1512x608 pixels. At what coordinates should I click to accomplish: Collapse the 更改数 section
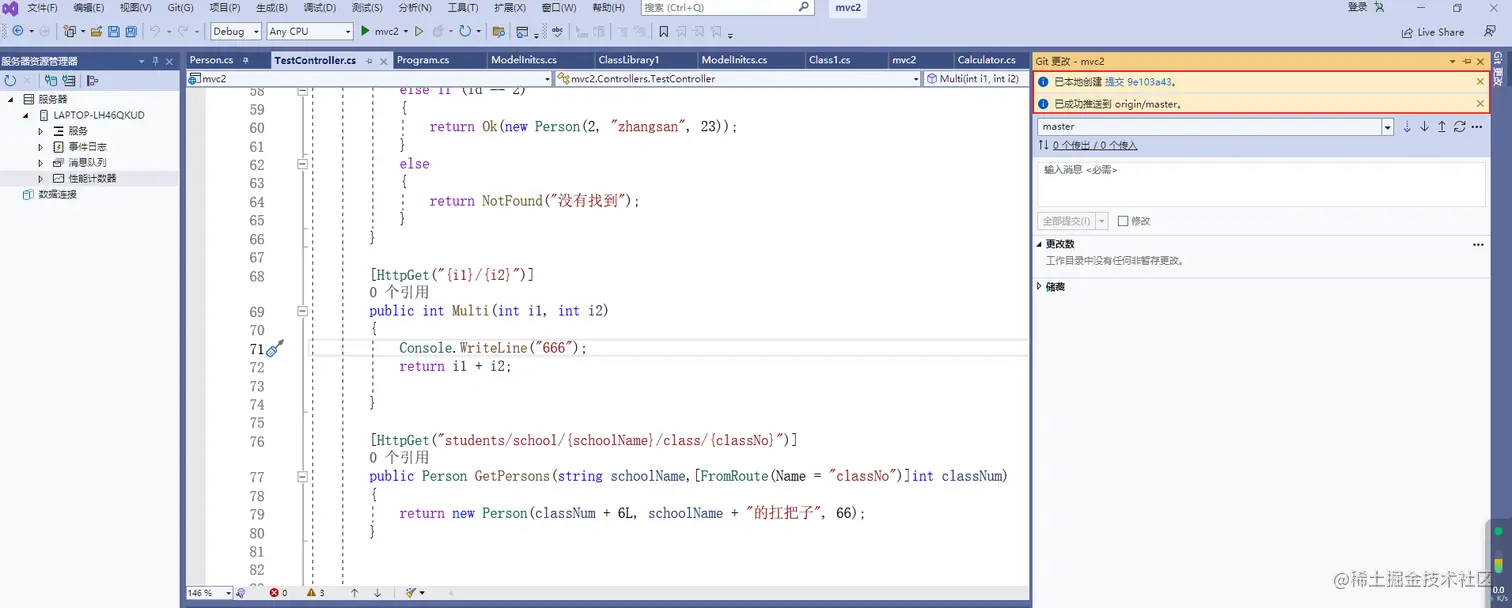click(1040, 244)
